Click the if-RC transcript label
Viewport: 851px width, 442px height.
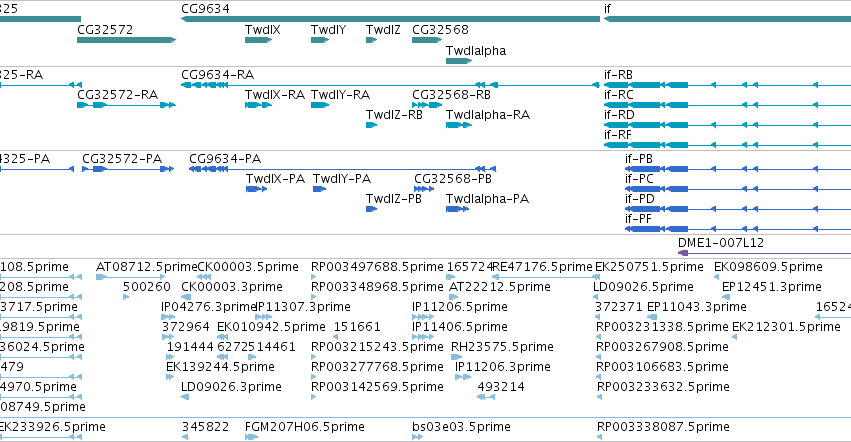619,94
